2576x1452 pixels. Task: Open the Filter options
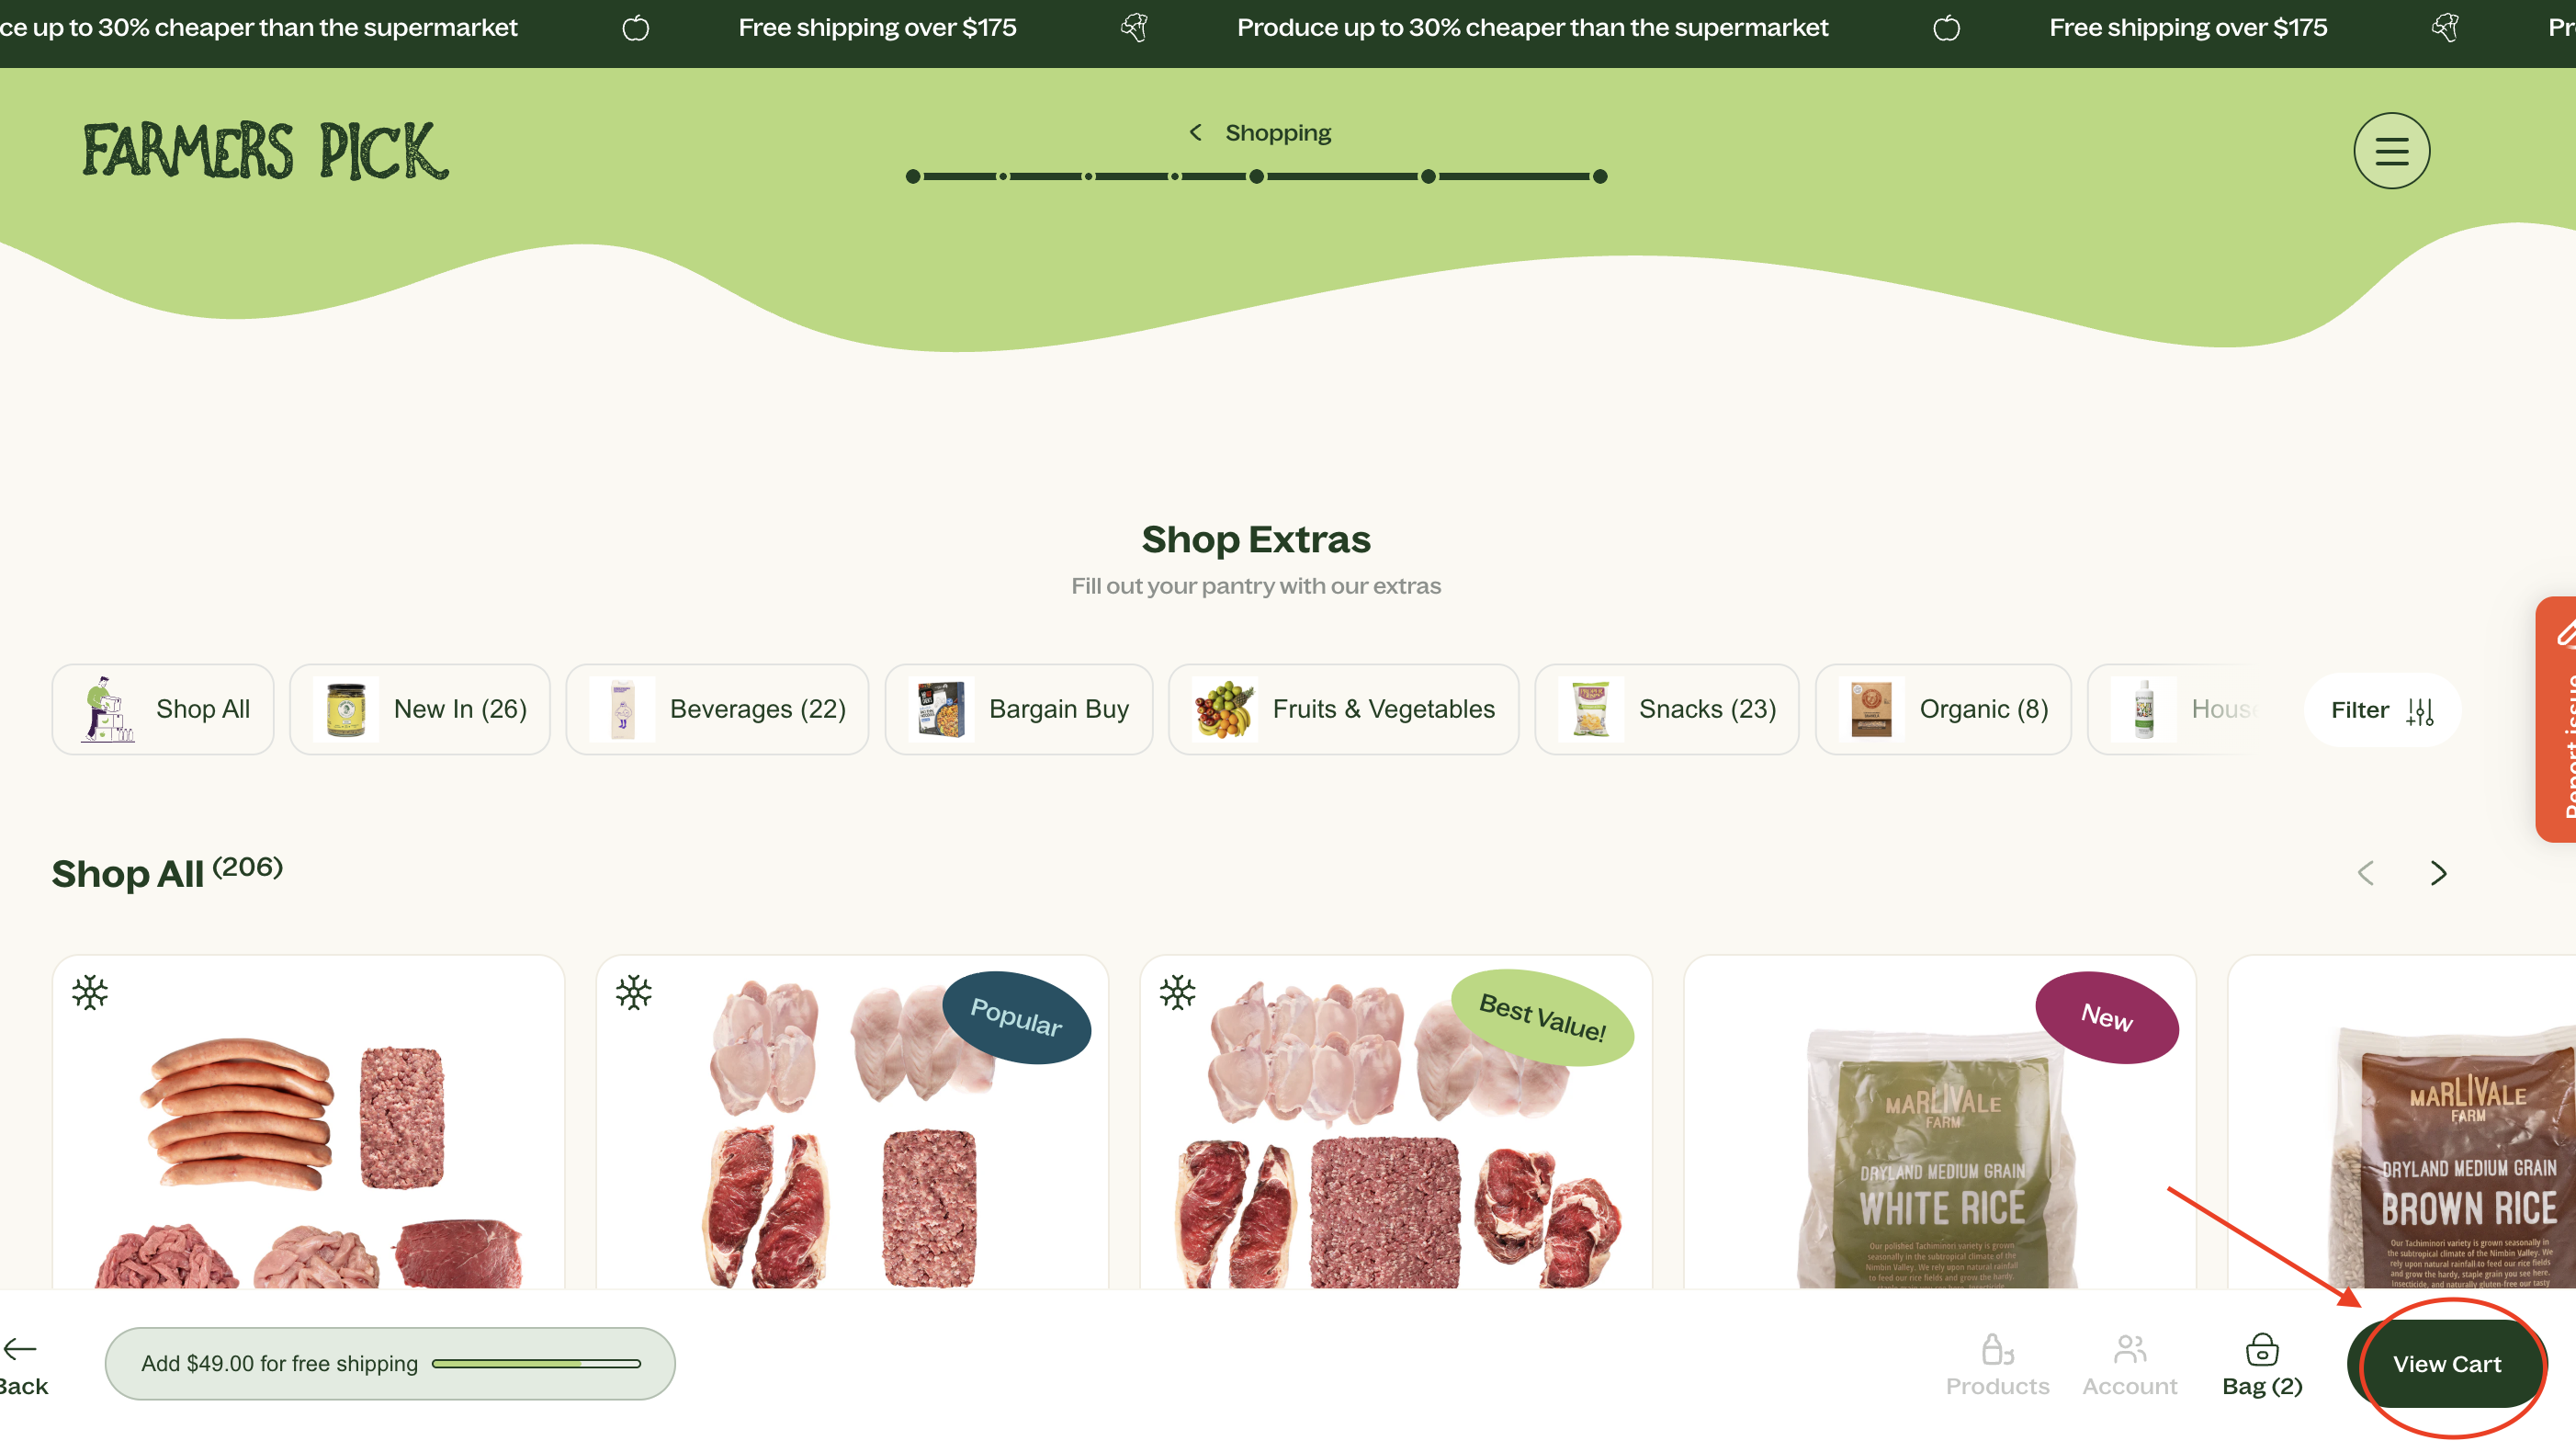coord(2382,710)
